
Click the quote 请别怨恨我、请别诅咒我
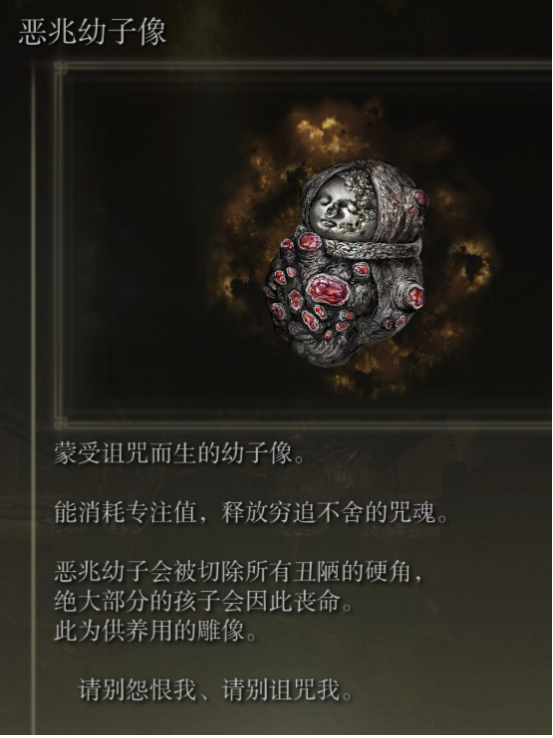point(216,690)
